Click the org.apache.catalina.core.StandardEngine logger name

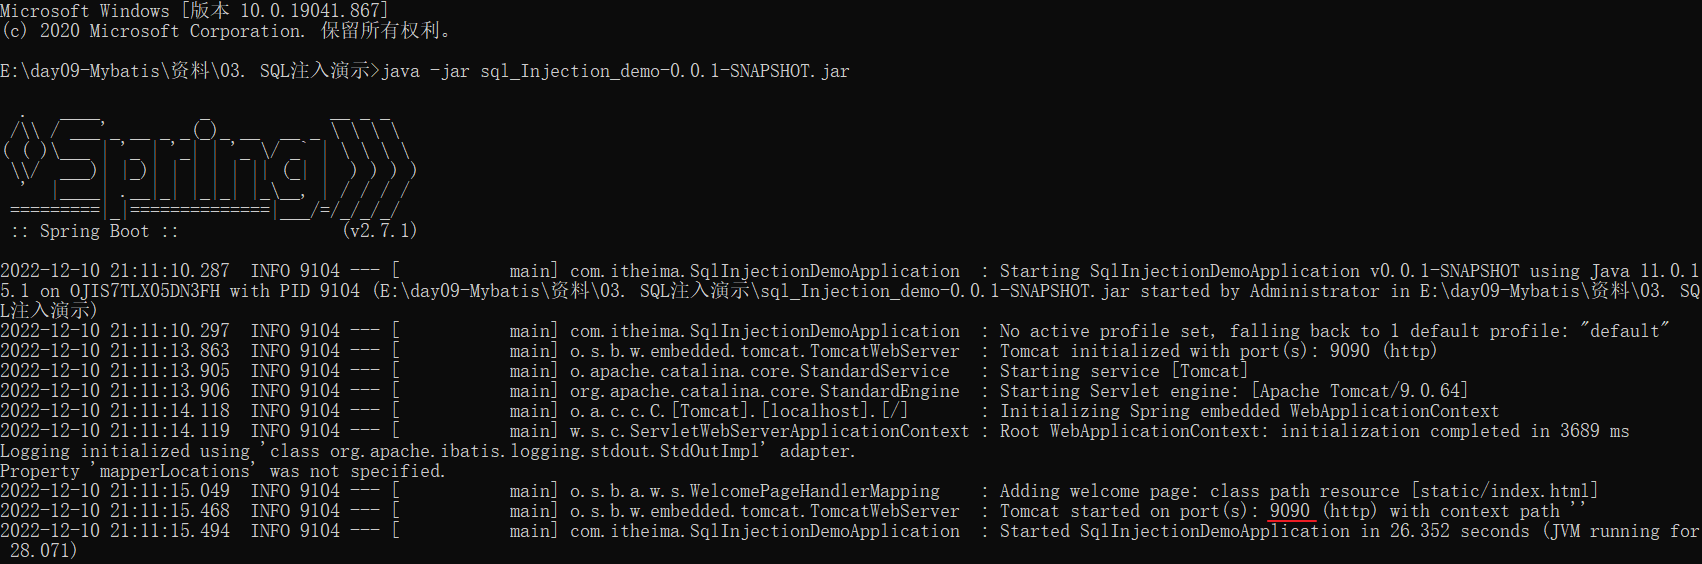pos(765,391)
